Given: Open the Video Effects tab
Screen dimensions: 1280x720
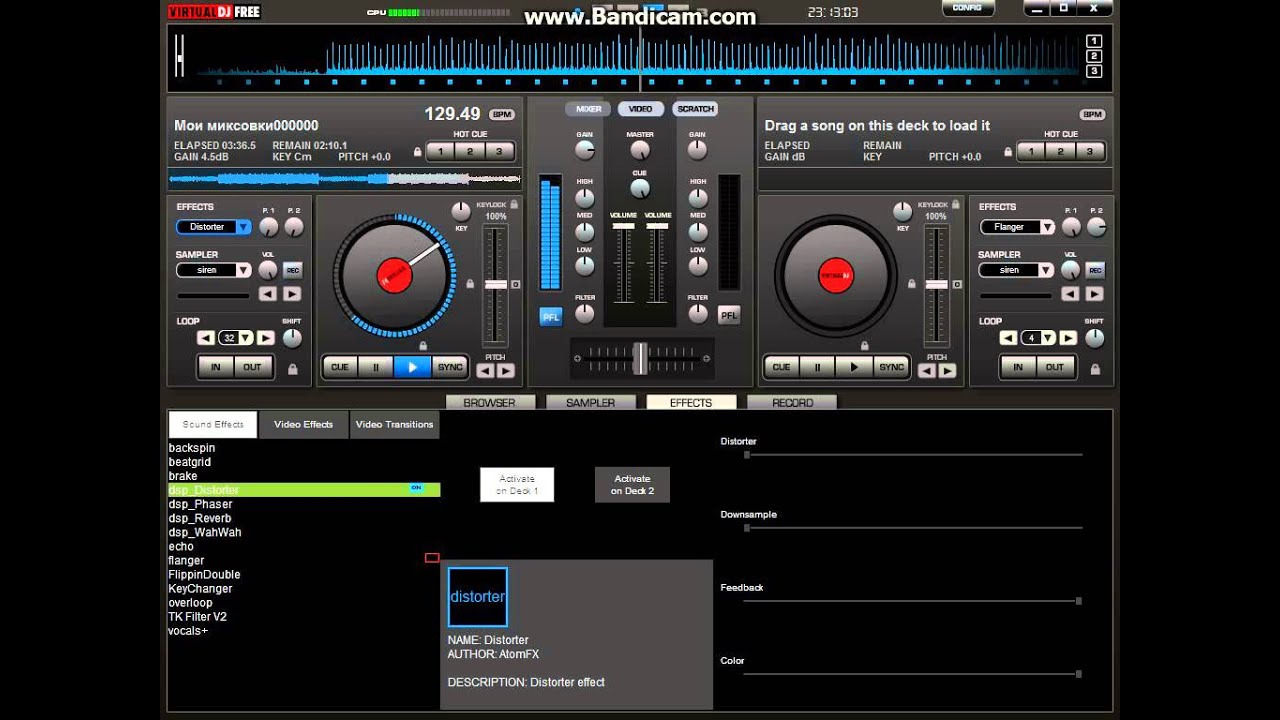Looking at the screenshot, I should (303, 424).
